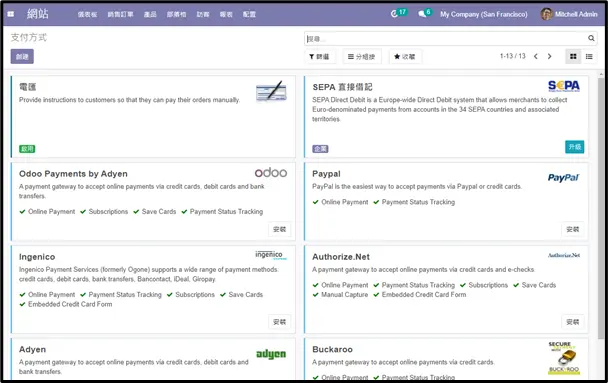This screenshot has width=608, height=383.
Task: Click Upgrade on SEPA Direct Debit card
Action: point(575,147)
